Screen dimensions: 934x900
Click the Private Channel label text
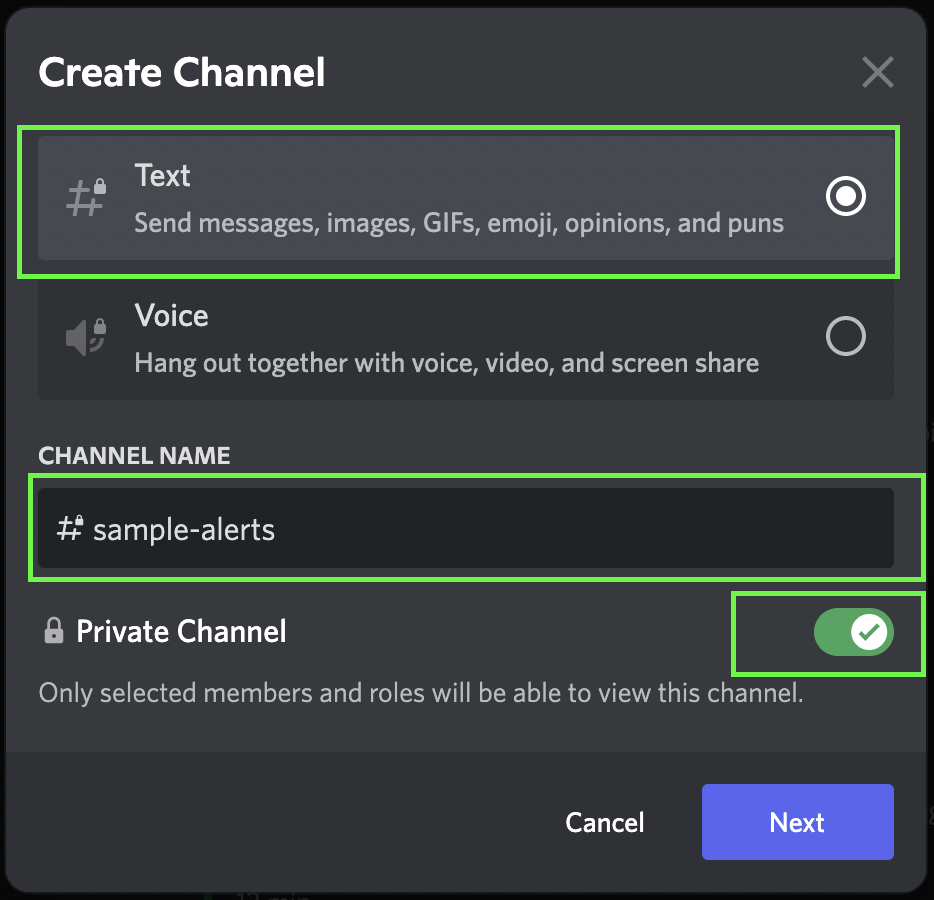click(181, 631)
